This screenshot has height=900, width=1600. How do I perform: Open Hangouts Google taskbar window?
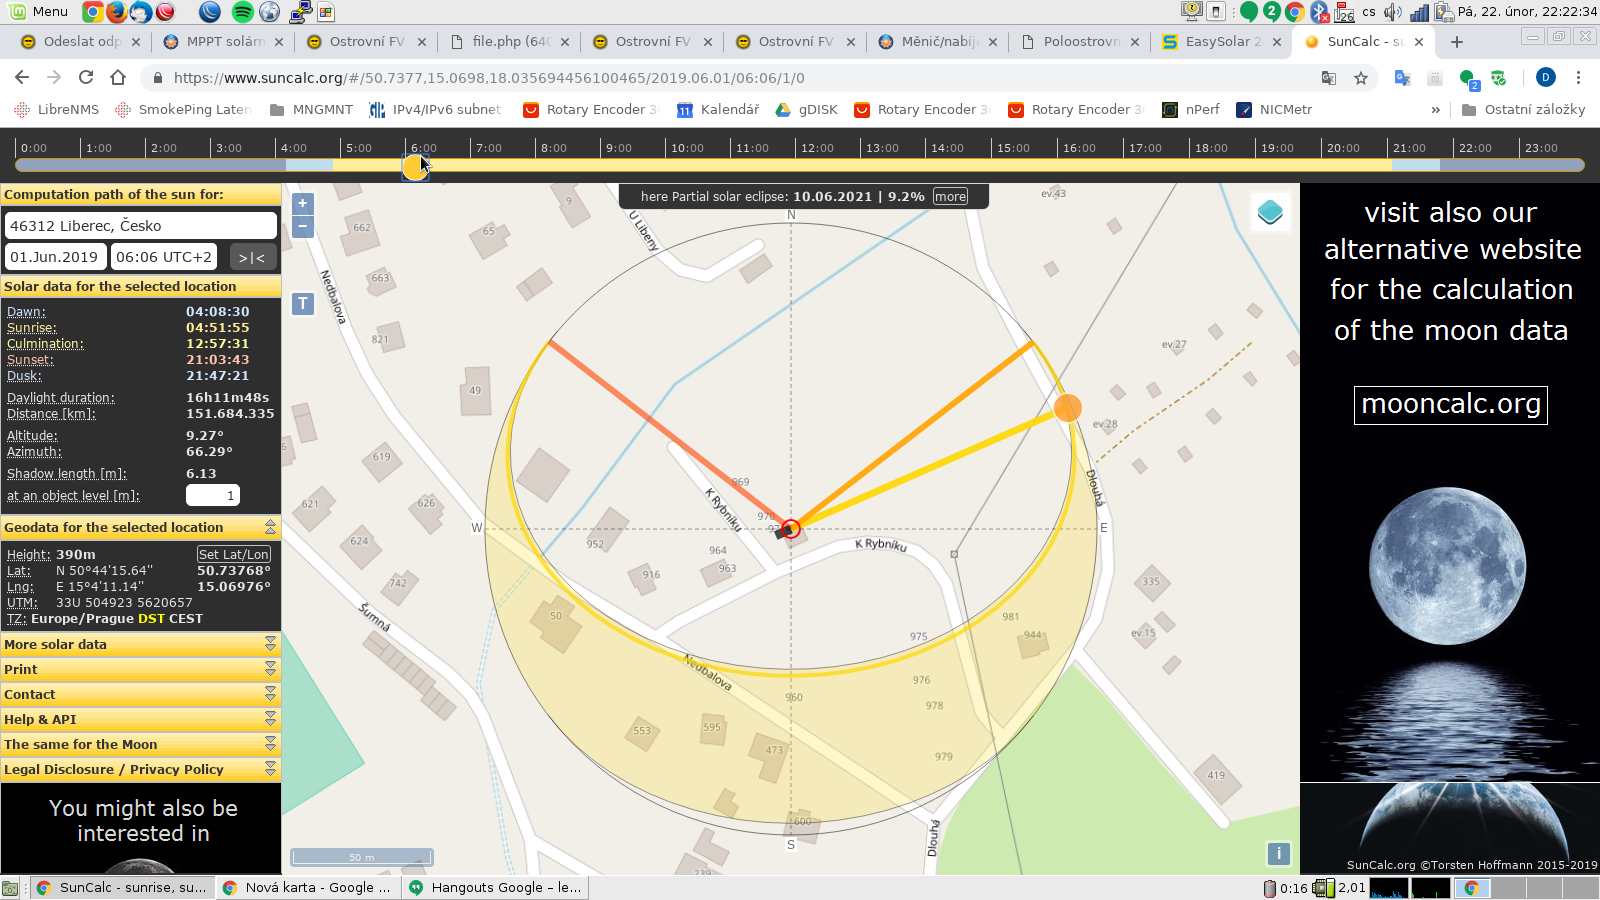click(496, 887)
